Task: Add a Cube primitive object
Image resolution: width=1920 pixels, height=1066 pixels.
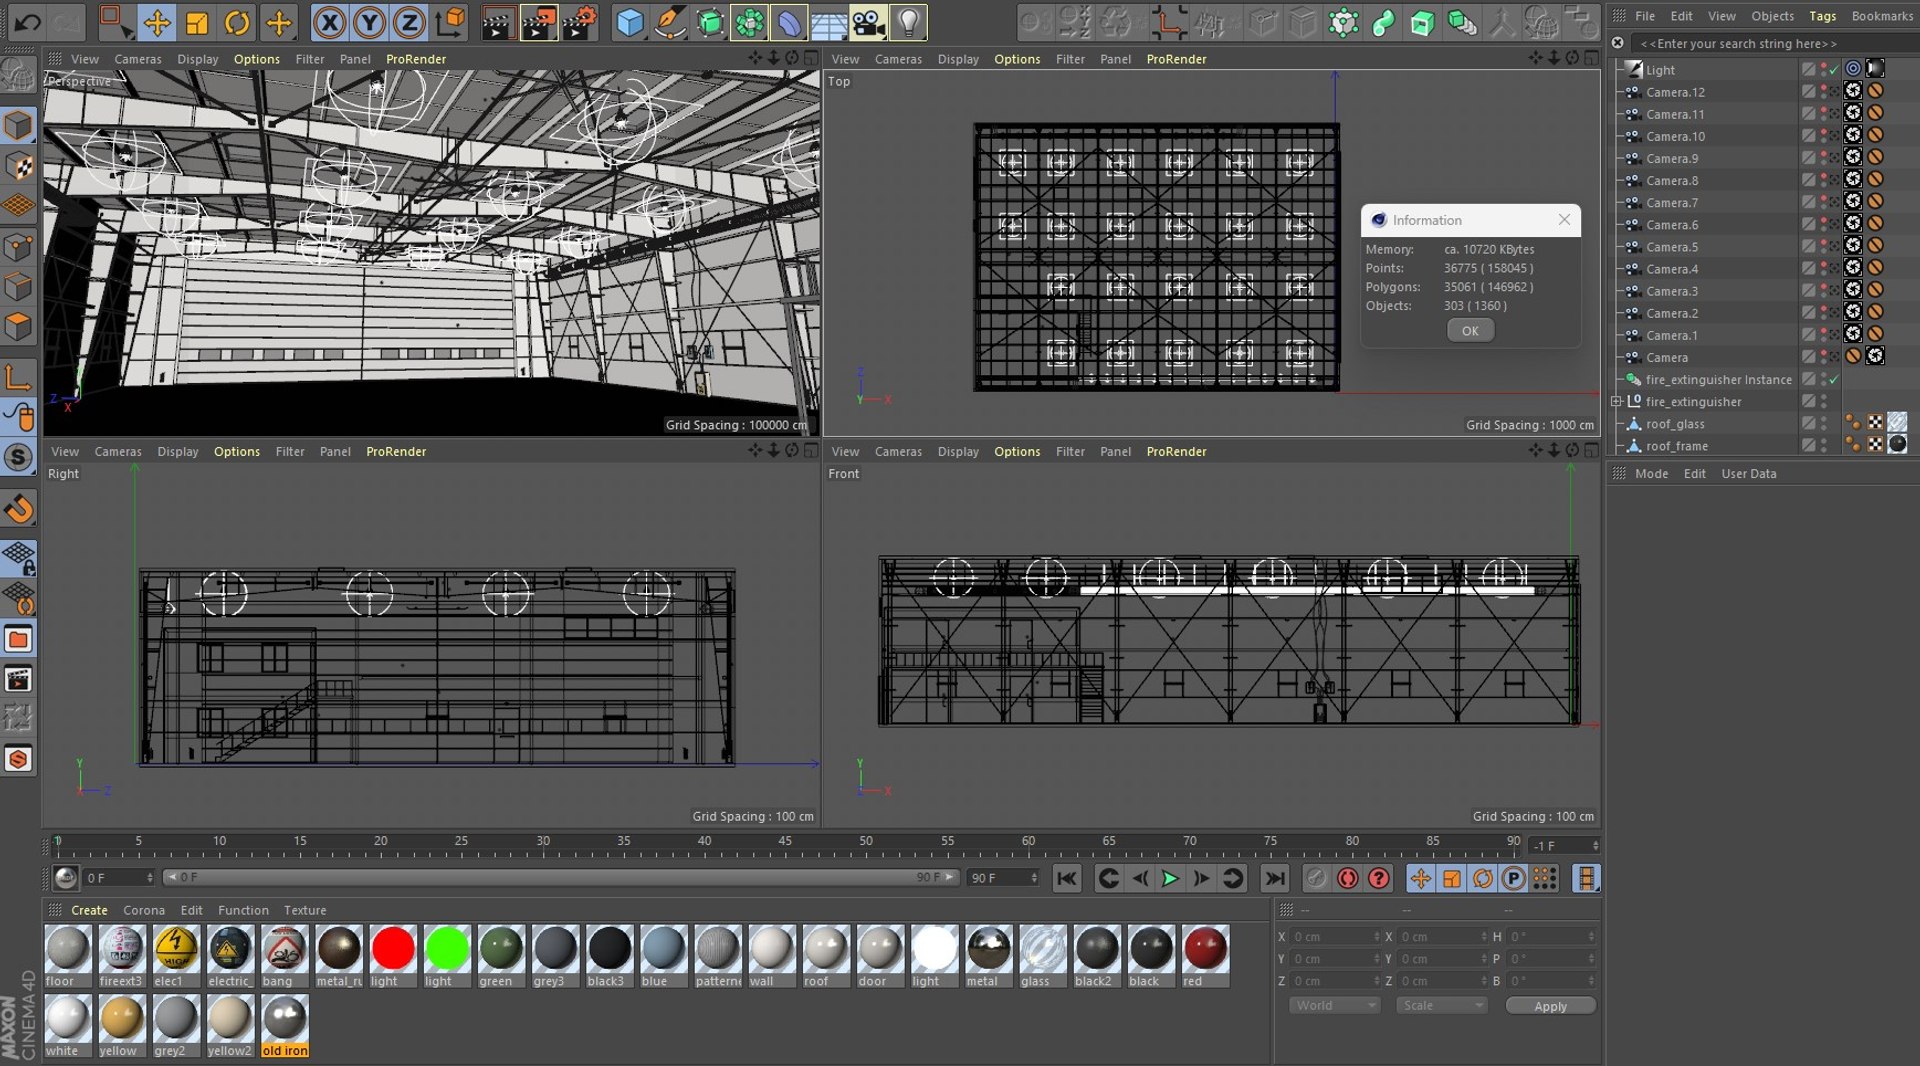Action: point(629,22)
